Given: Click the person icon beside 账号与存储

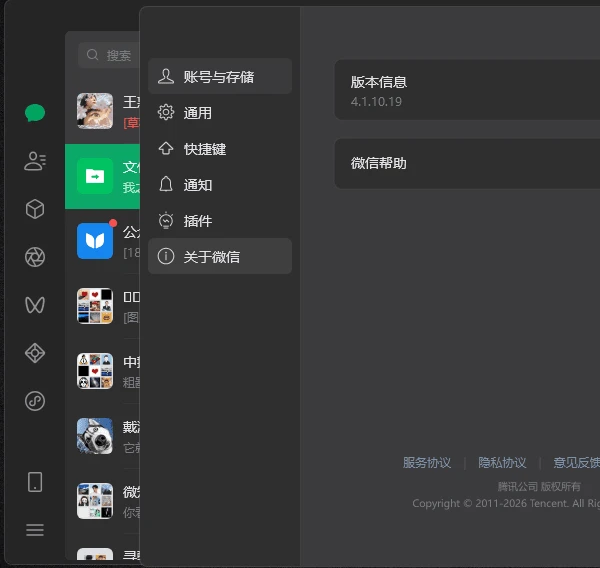Looking at the screenshot, I should (166, 76).
